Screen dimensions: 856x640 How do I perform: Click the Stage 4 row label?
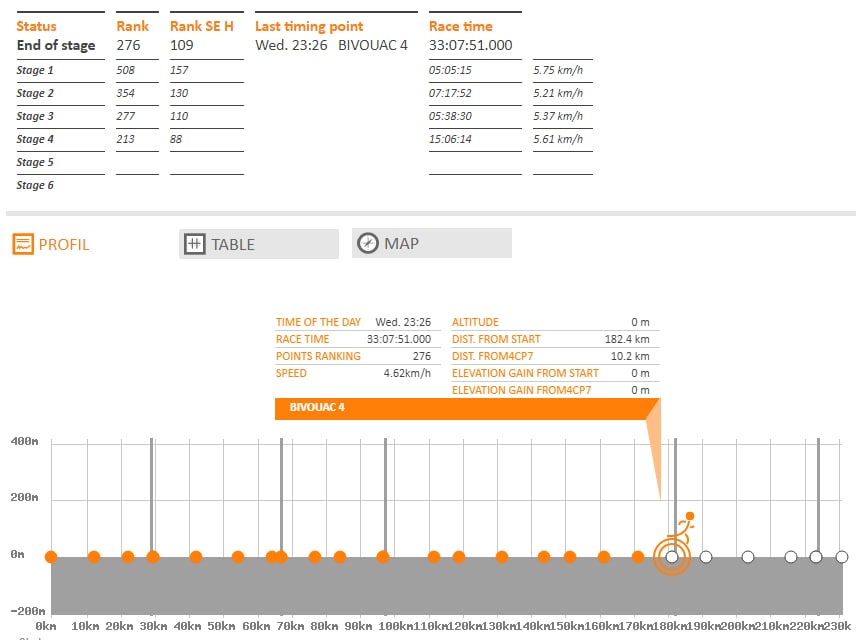36,140
